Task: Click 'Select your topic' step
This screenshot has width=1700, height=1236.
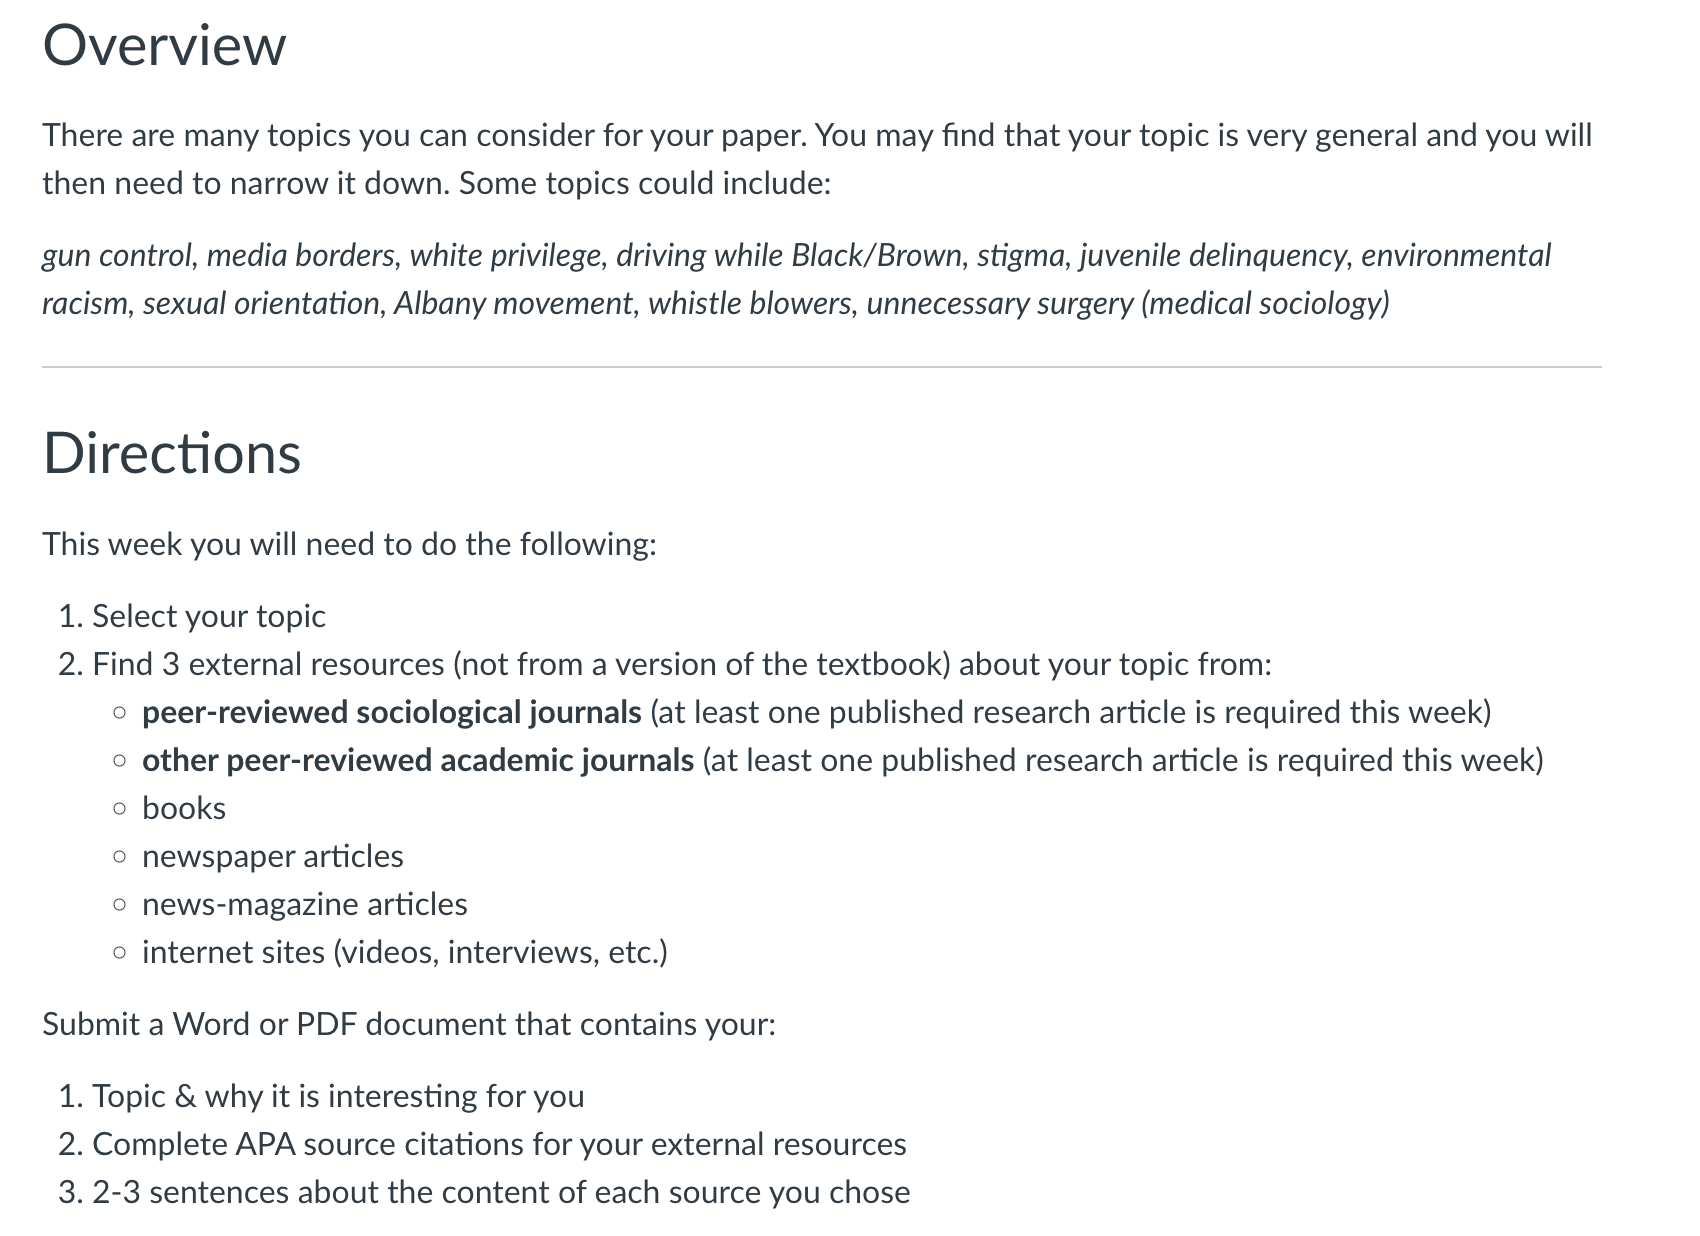Action: click(x=209, y=616)
